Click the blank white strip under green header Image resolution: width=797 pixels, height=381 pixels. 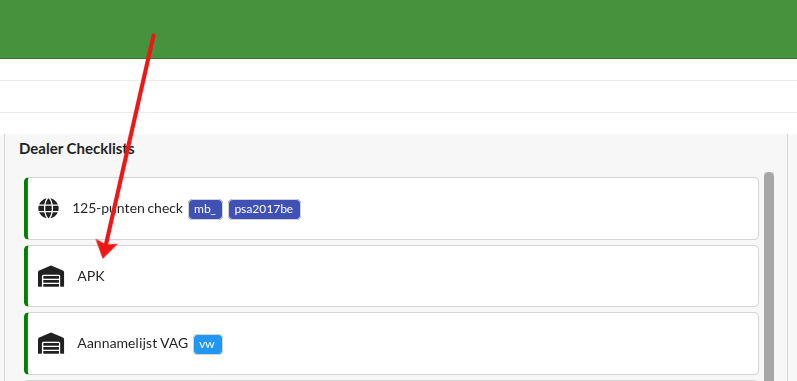(x=398, y=70)
